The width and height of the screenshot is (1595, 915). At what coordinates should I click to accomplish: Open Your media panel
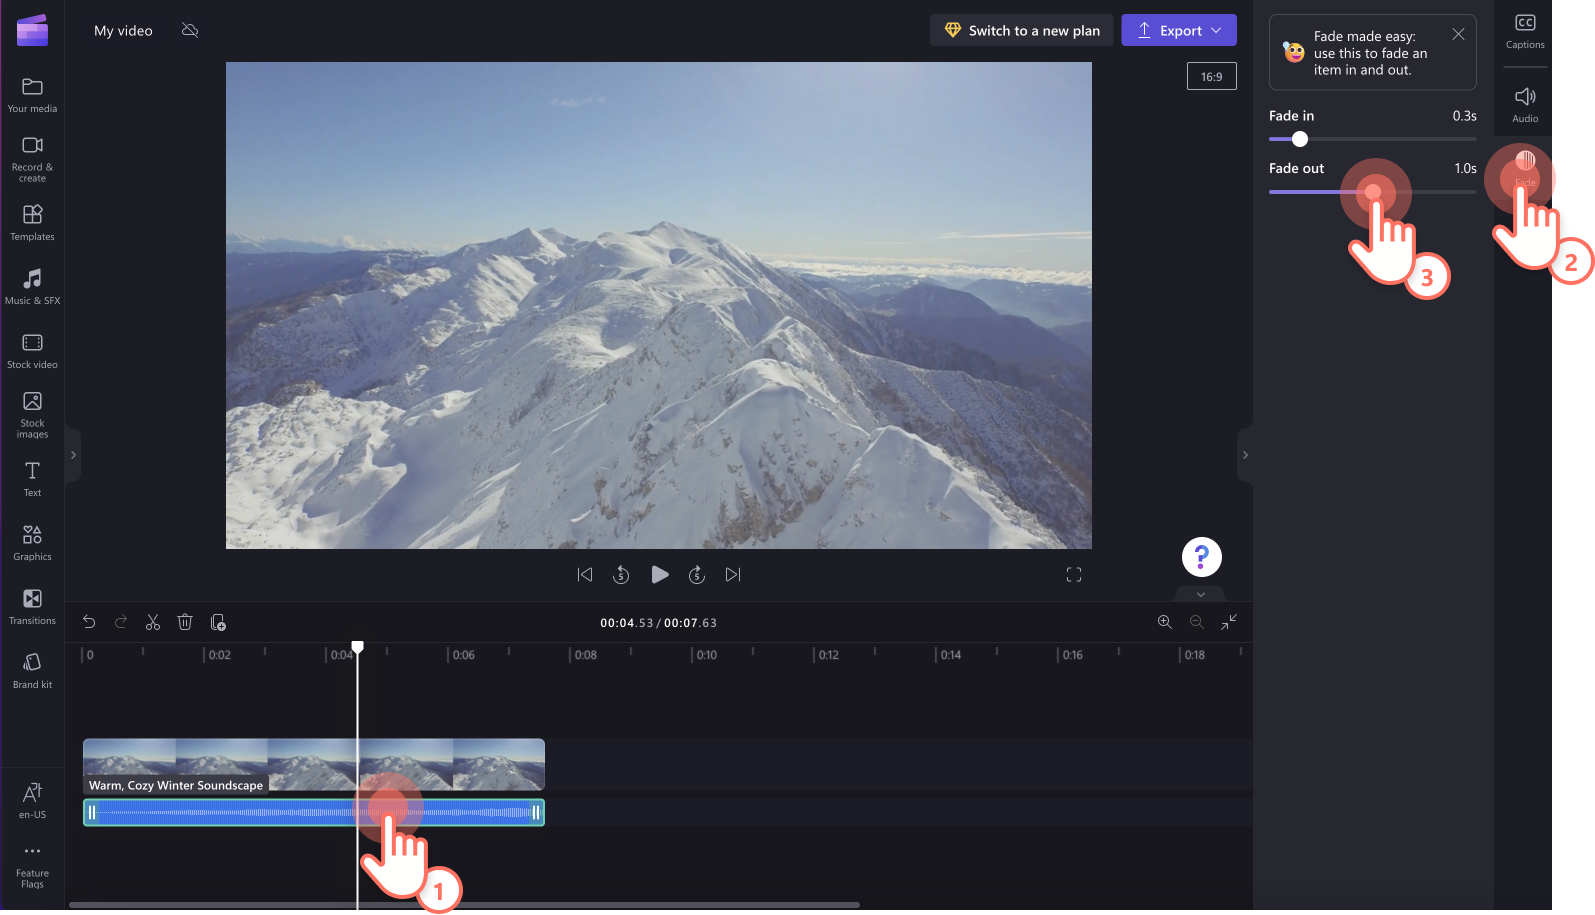(x=32, y=95)
